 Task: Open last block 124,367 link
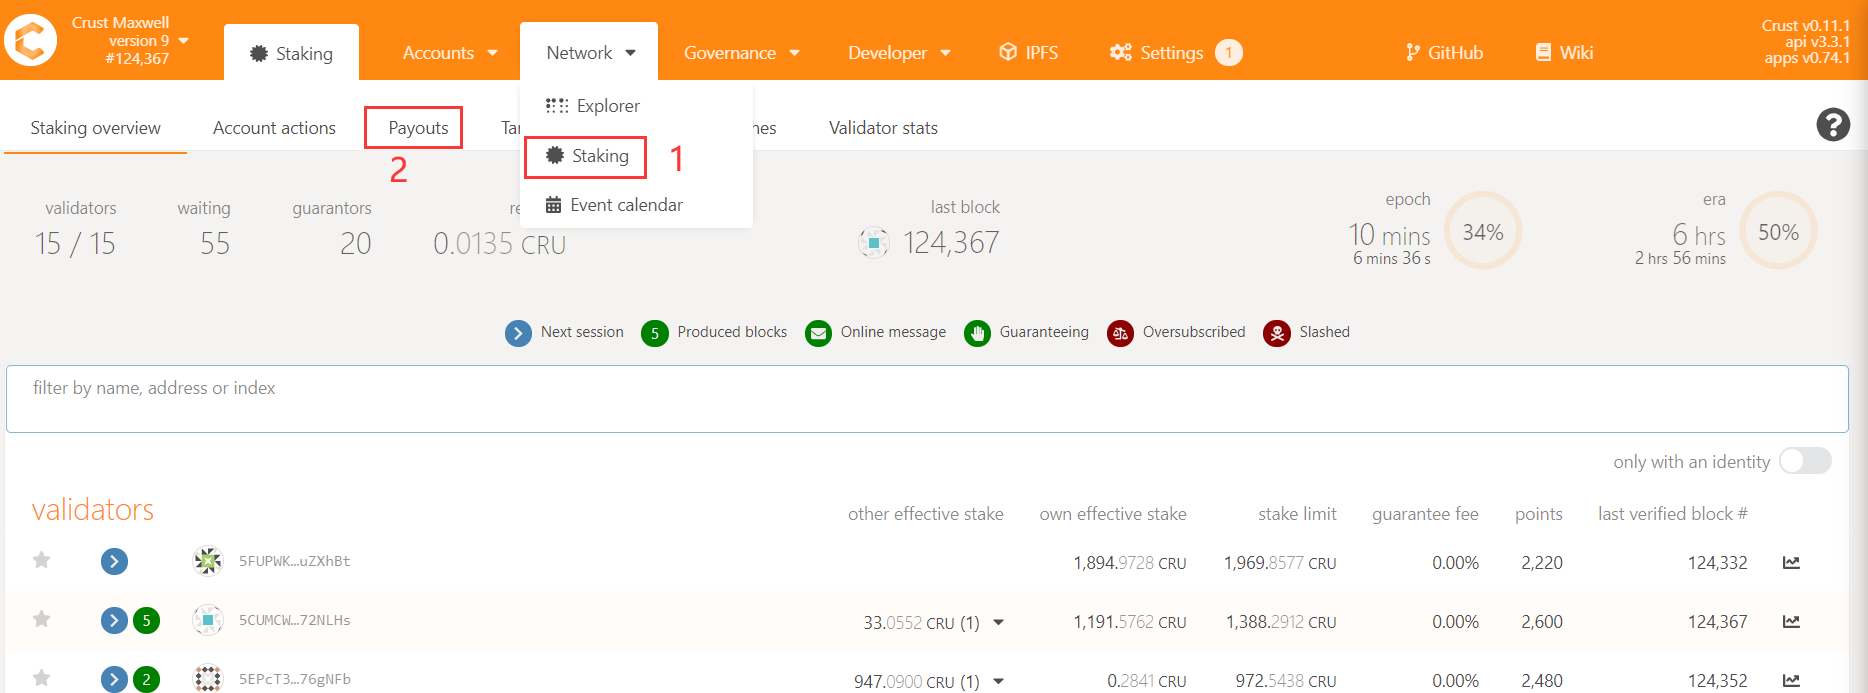coord(951,242)
